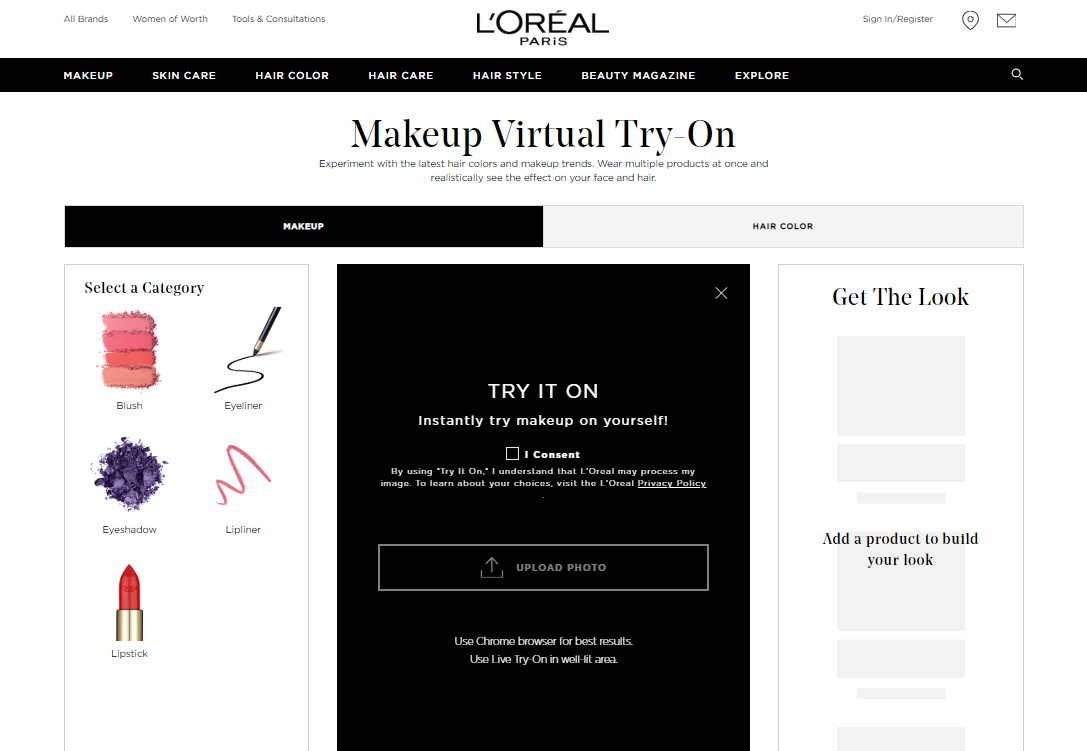Screen dimensions: 1087x751
Task: Follow the Privacy Policy link
Action: point(671,484)
